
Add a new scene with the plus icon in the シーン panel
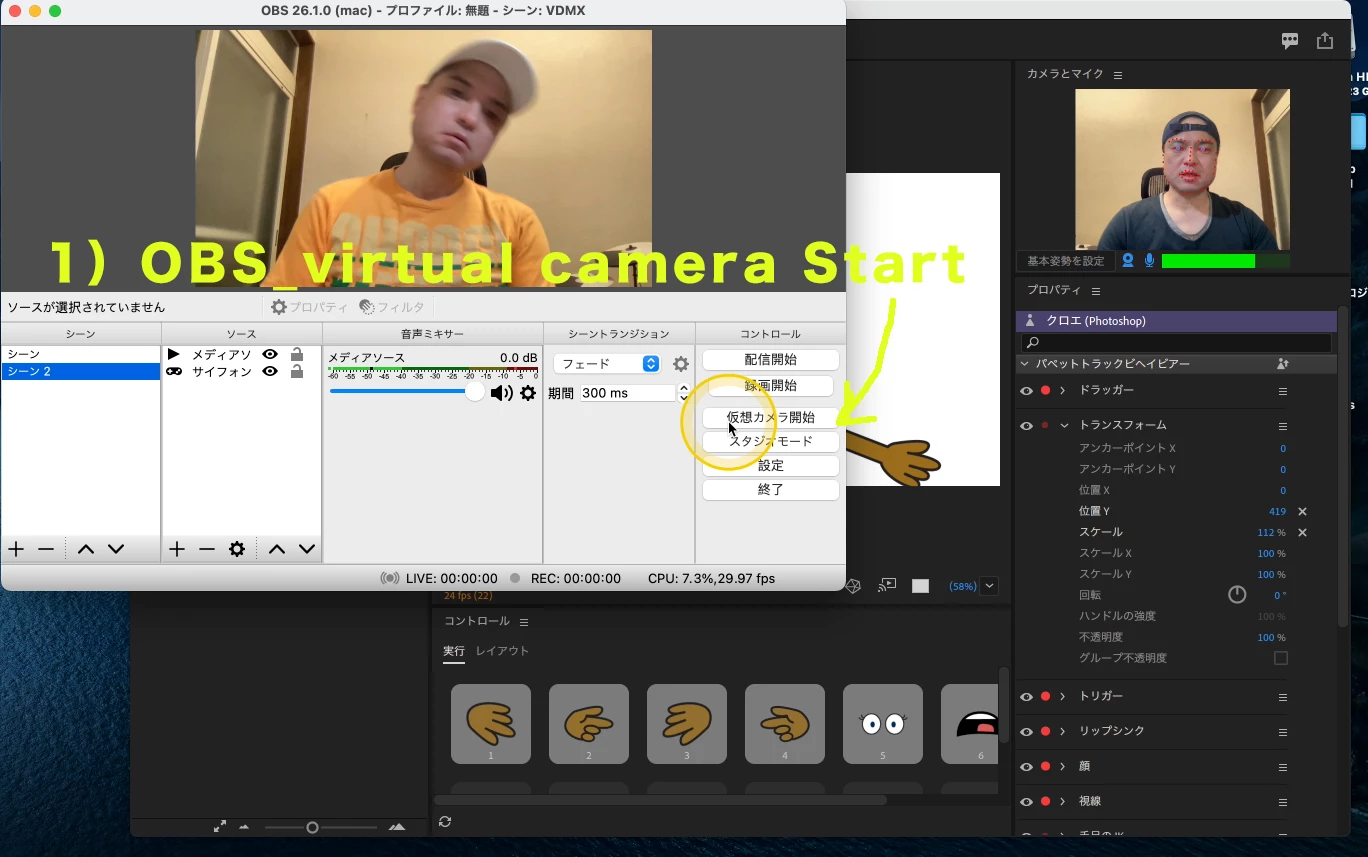(x=16, y=549)
